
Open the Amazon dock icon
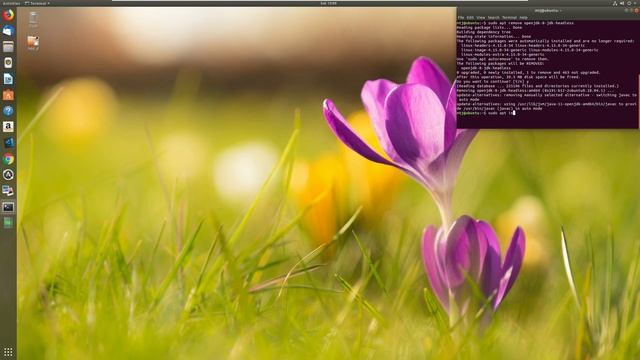8,127
